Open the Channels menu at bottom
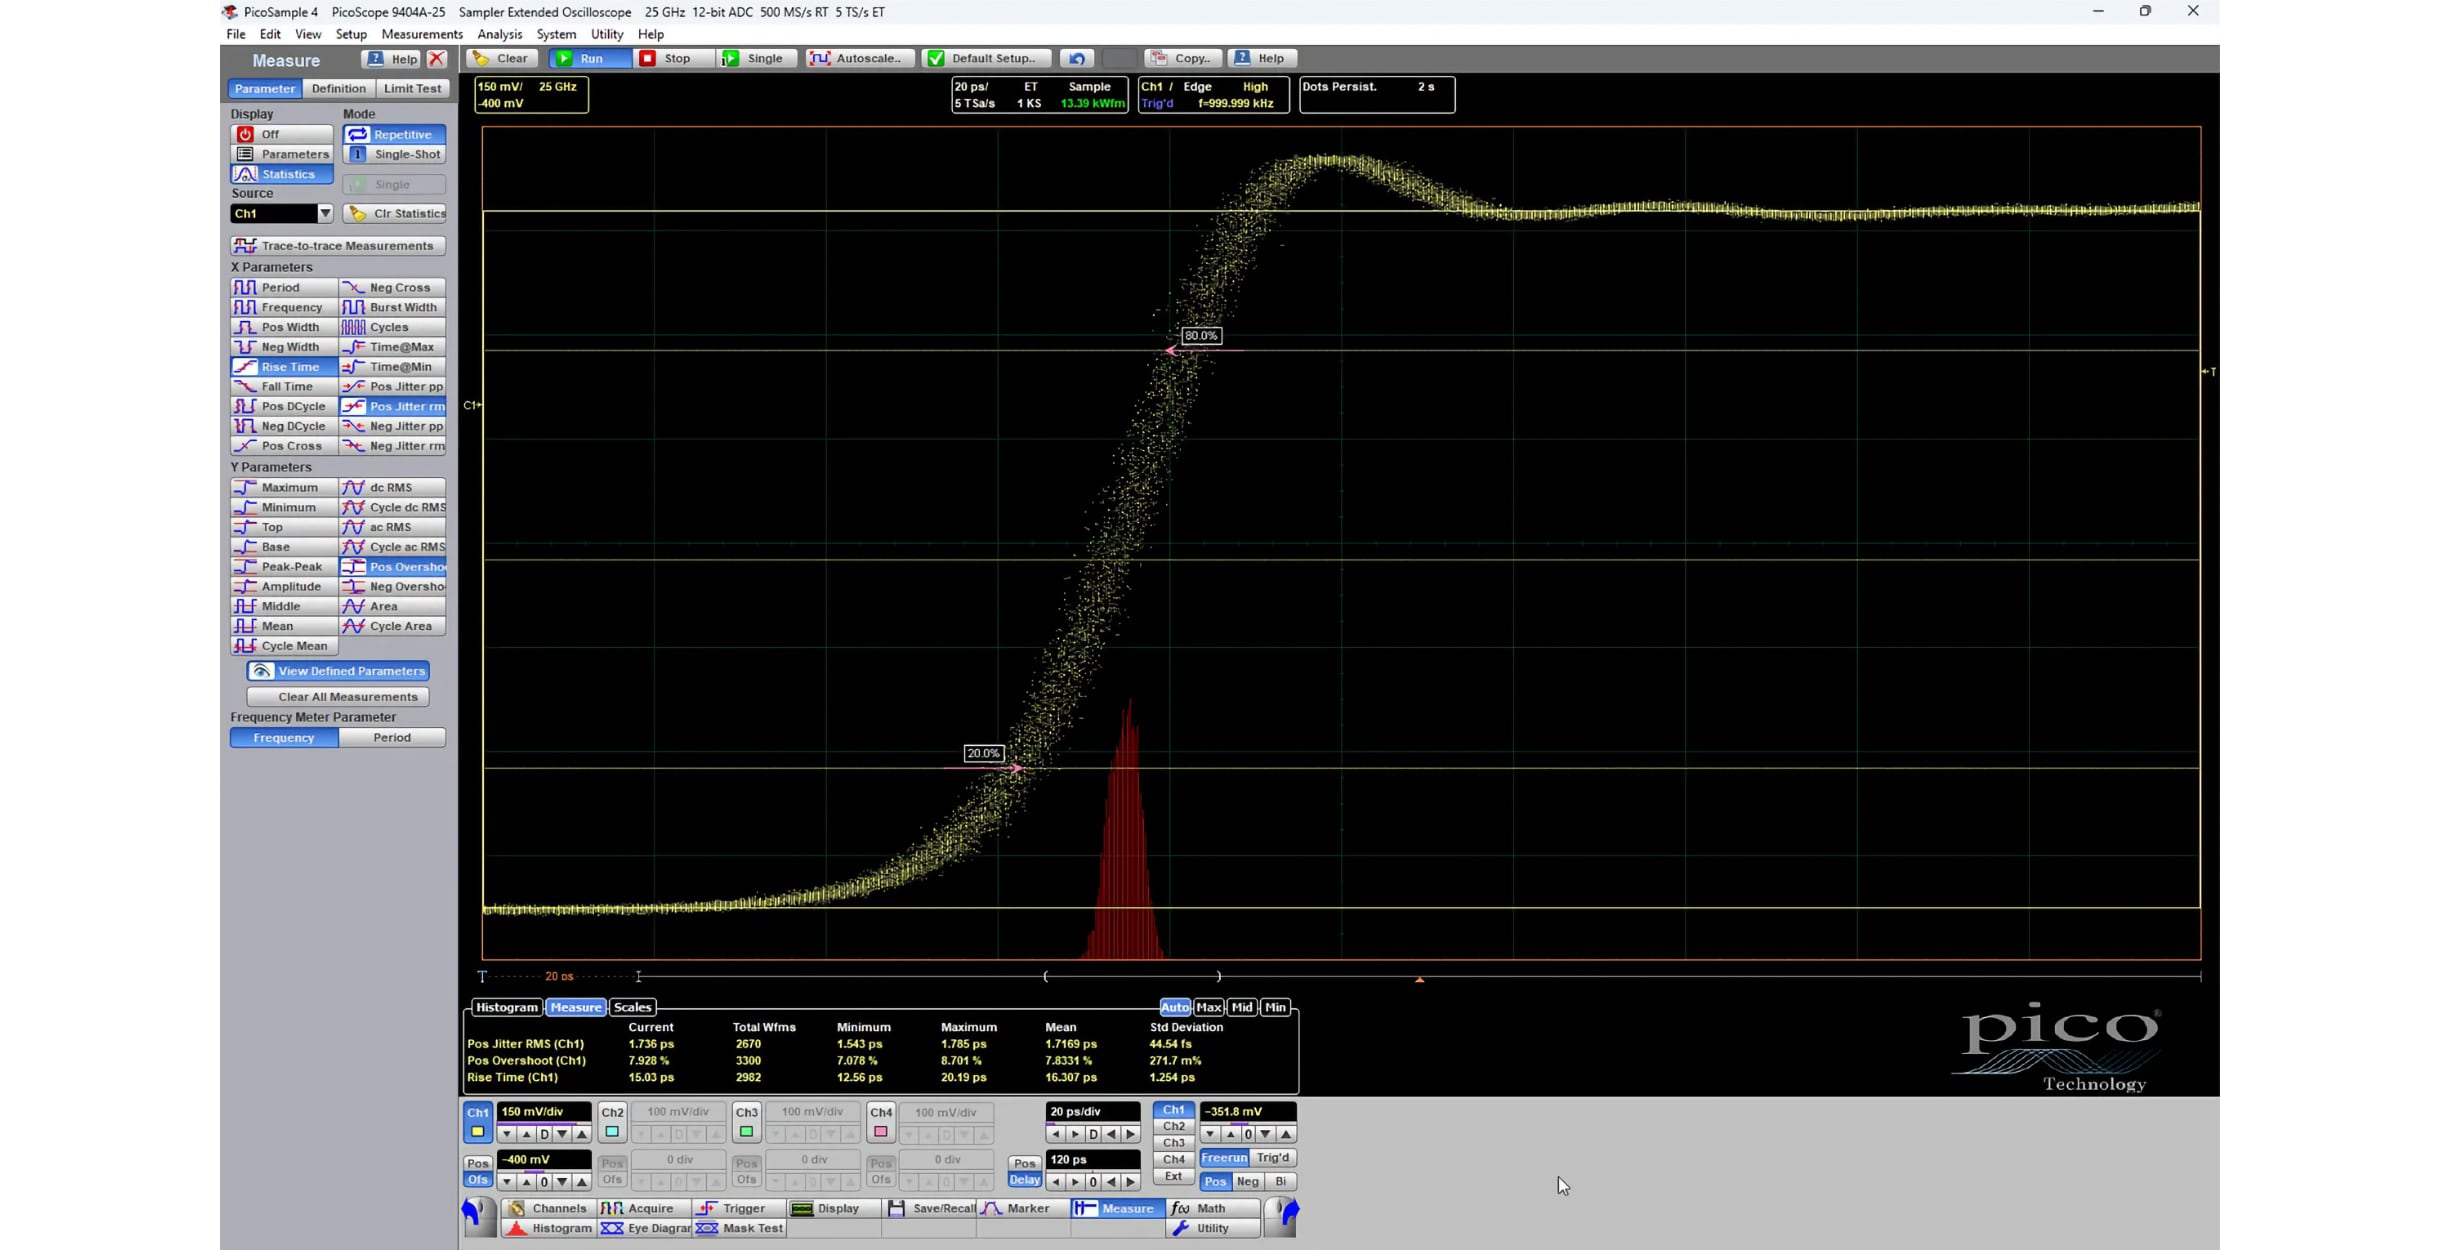This screenshot has height=1250, width=2440. 548,1208
